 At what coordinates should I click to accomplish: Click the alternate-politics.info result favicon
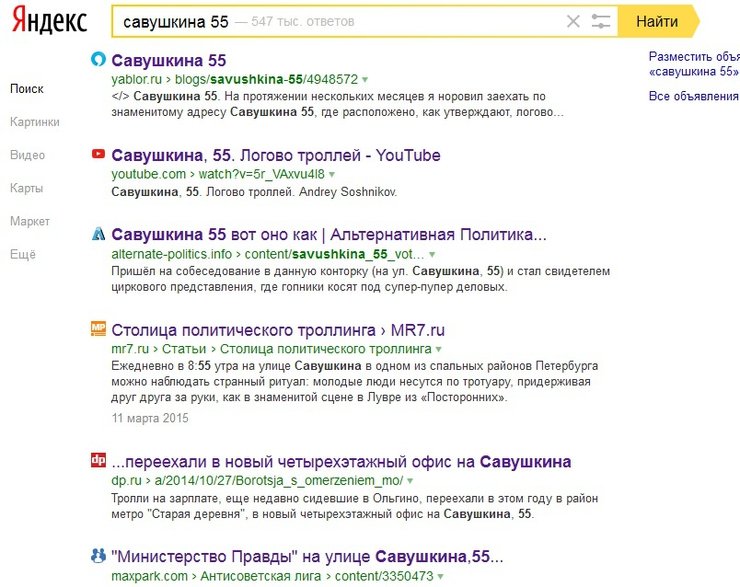(x=98, y=234)
